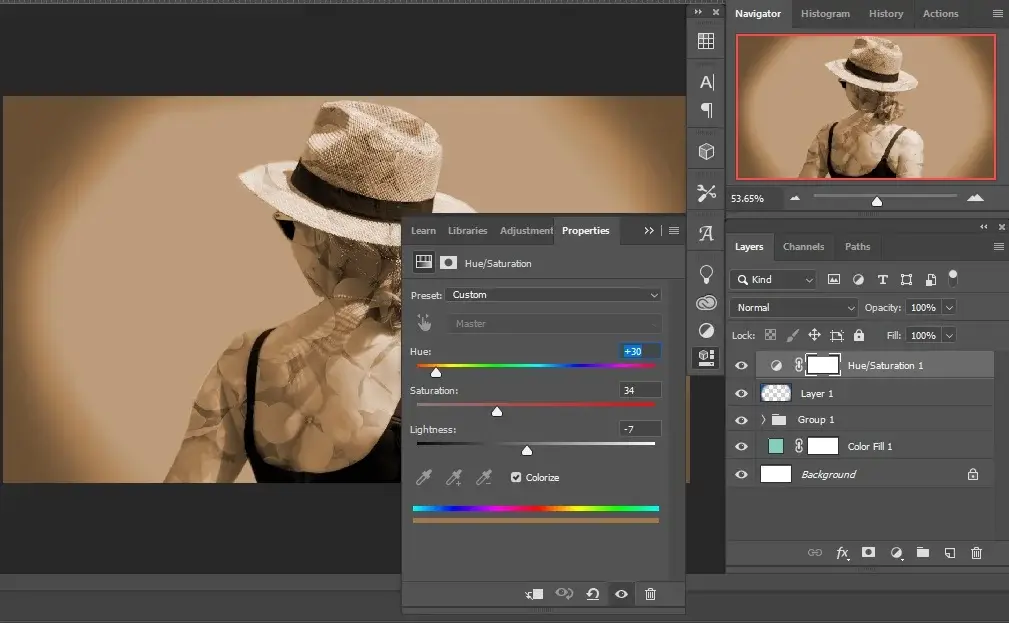This screenshot has width=1009, height=623.
Task: Open layer styles via the fx icon
Action: [842, 552]
